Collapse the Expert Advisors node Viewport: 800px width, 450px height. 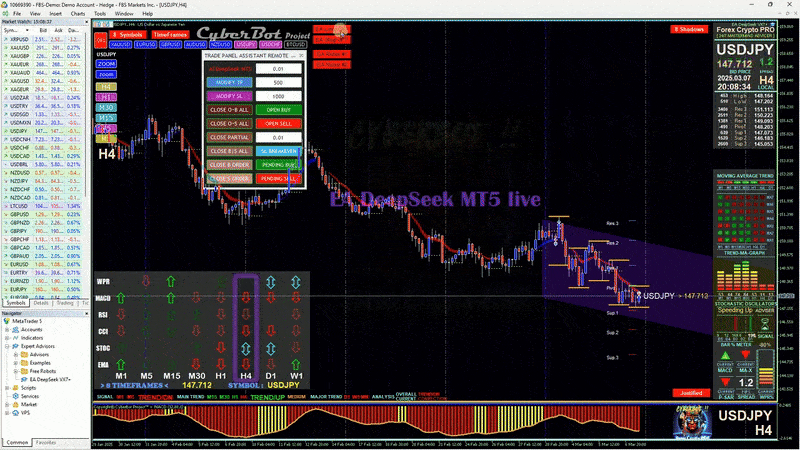[x=7, y=346]
